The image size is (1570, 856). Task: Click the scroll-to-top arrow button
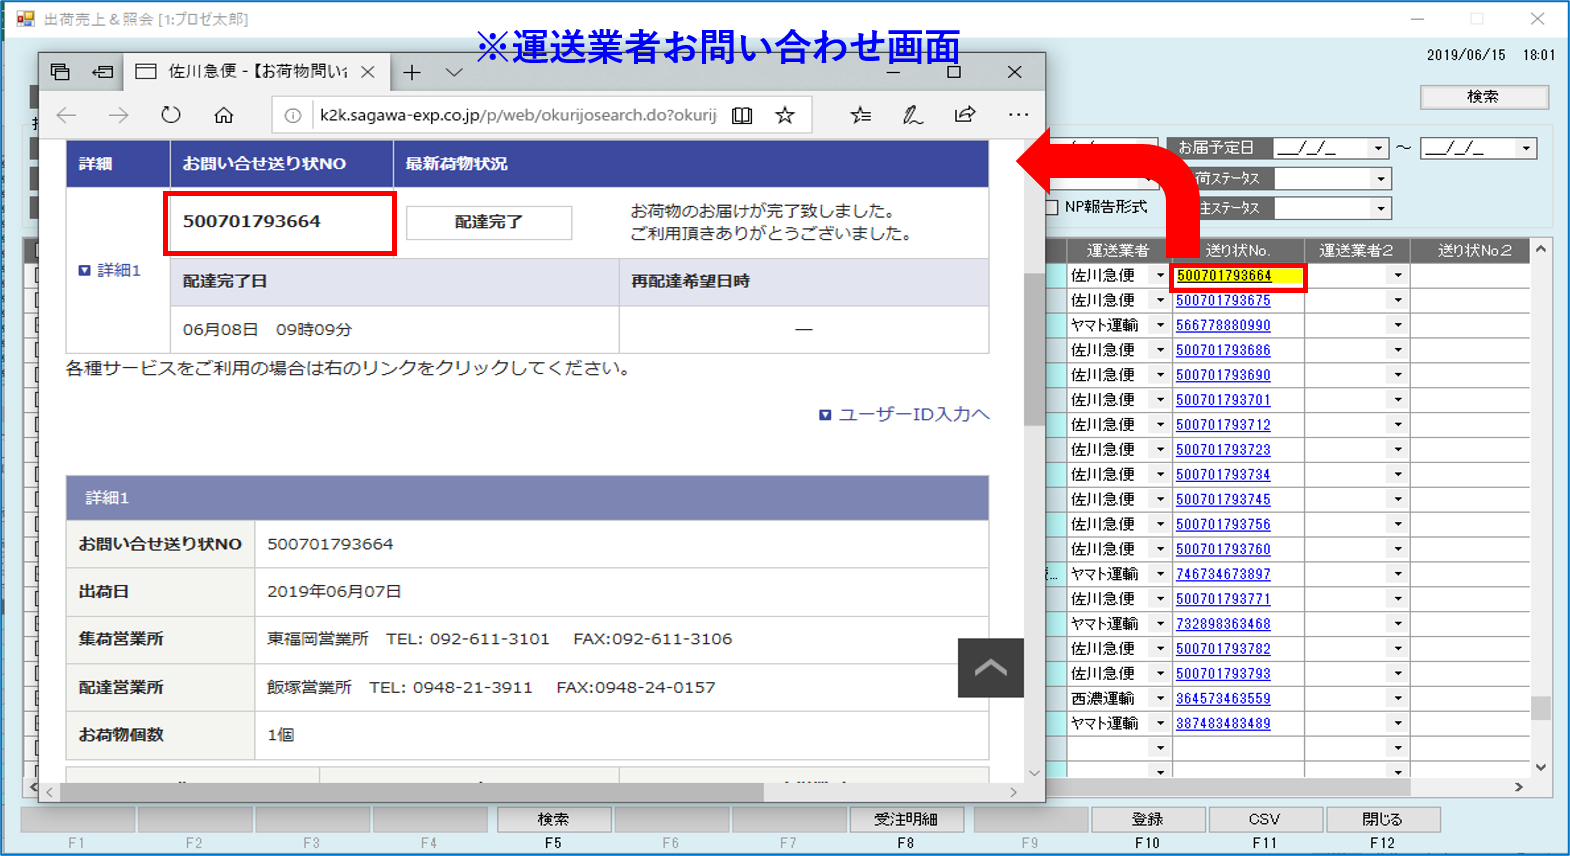[990, 667]
